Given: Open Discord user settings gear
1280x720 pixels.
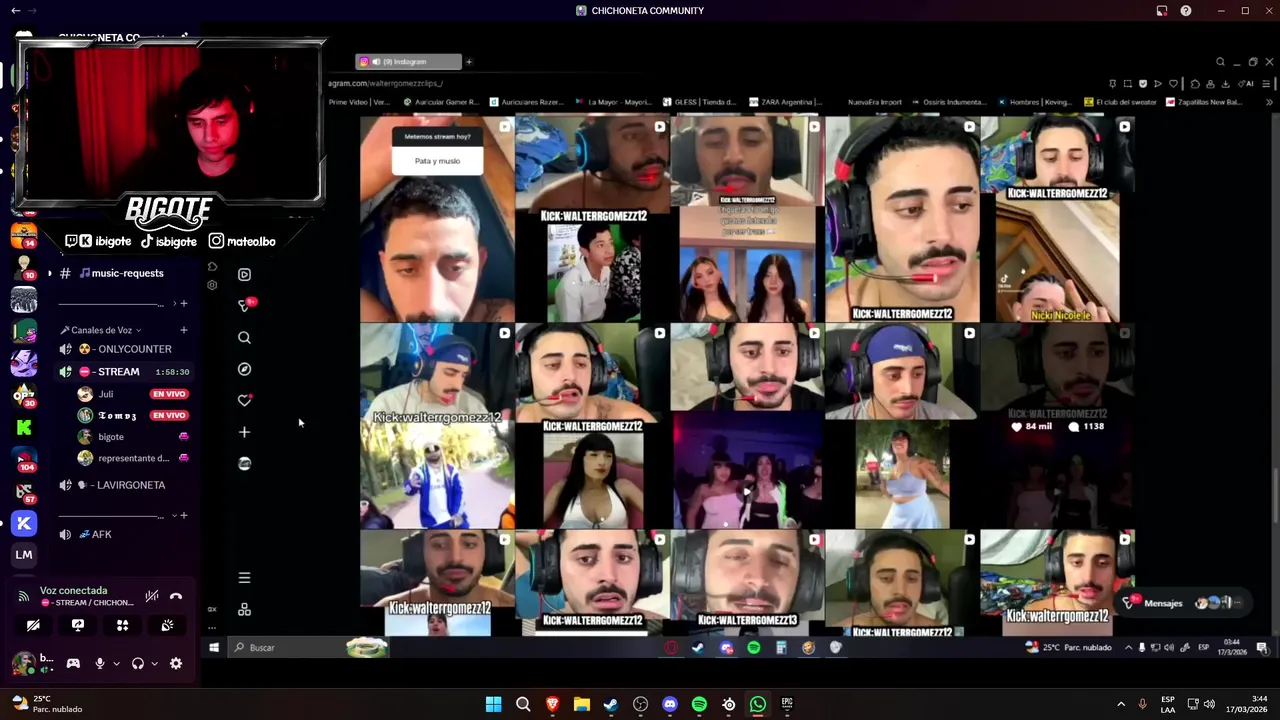Looking at the screenshot, I should pyautogui.click(x=176, y=663).
